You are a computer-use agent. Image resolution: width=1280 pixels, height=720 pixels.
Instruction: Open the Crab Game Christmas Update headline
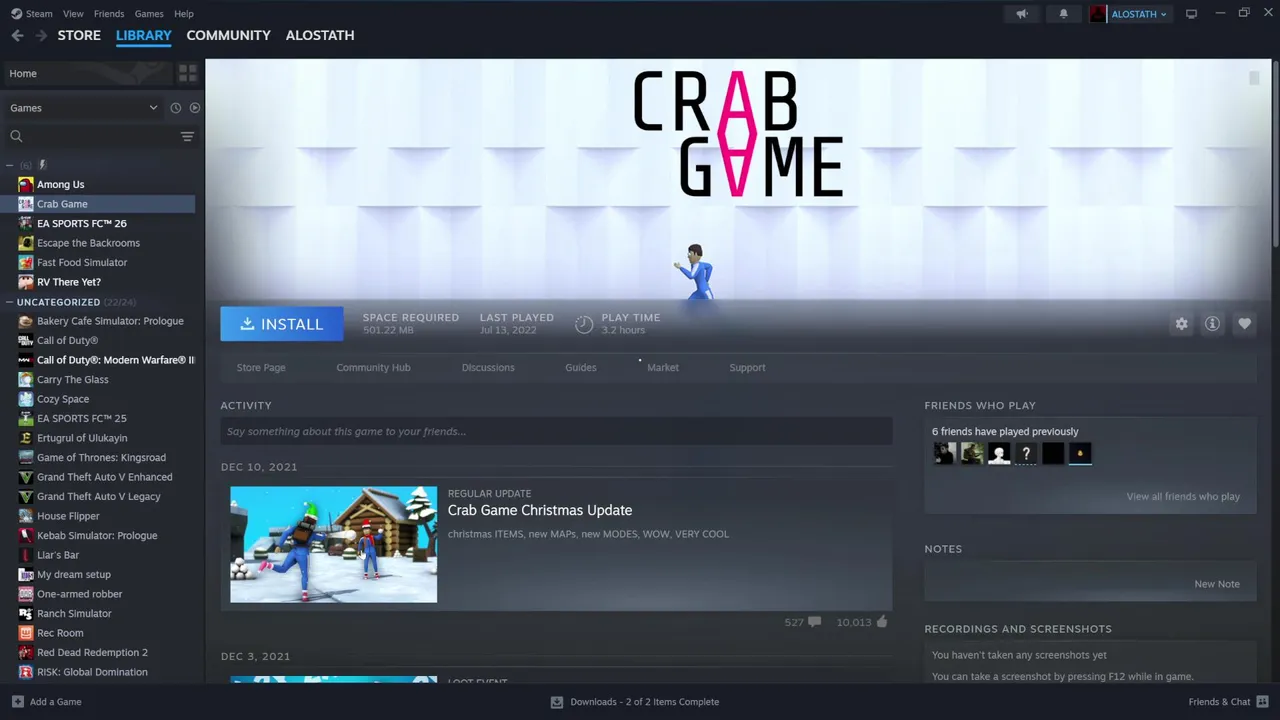[540, 510]
